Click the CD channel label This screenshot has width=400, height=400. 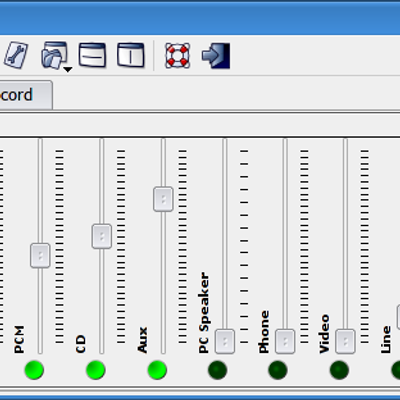(x=81, y=344)
